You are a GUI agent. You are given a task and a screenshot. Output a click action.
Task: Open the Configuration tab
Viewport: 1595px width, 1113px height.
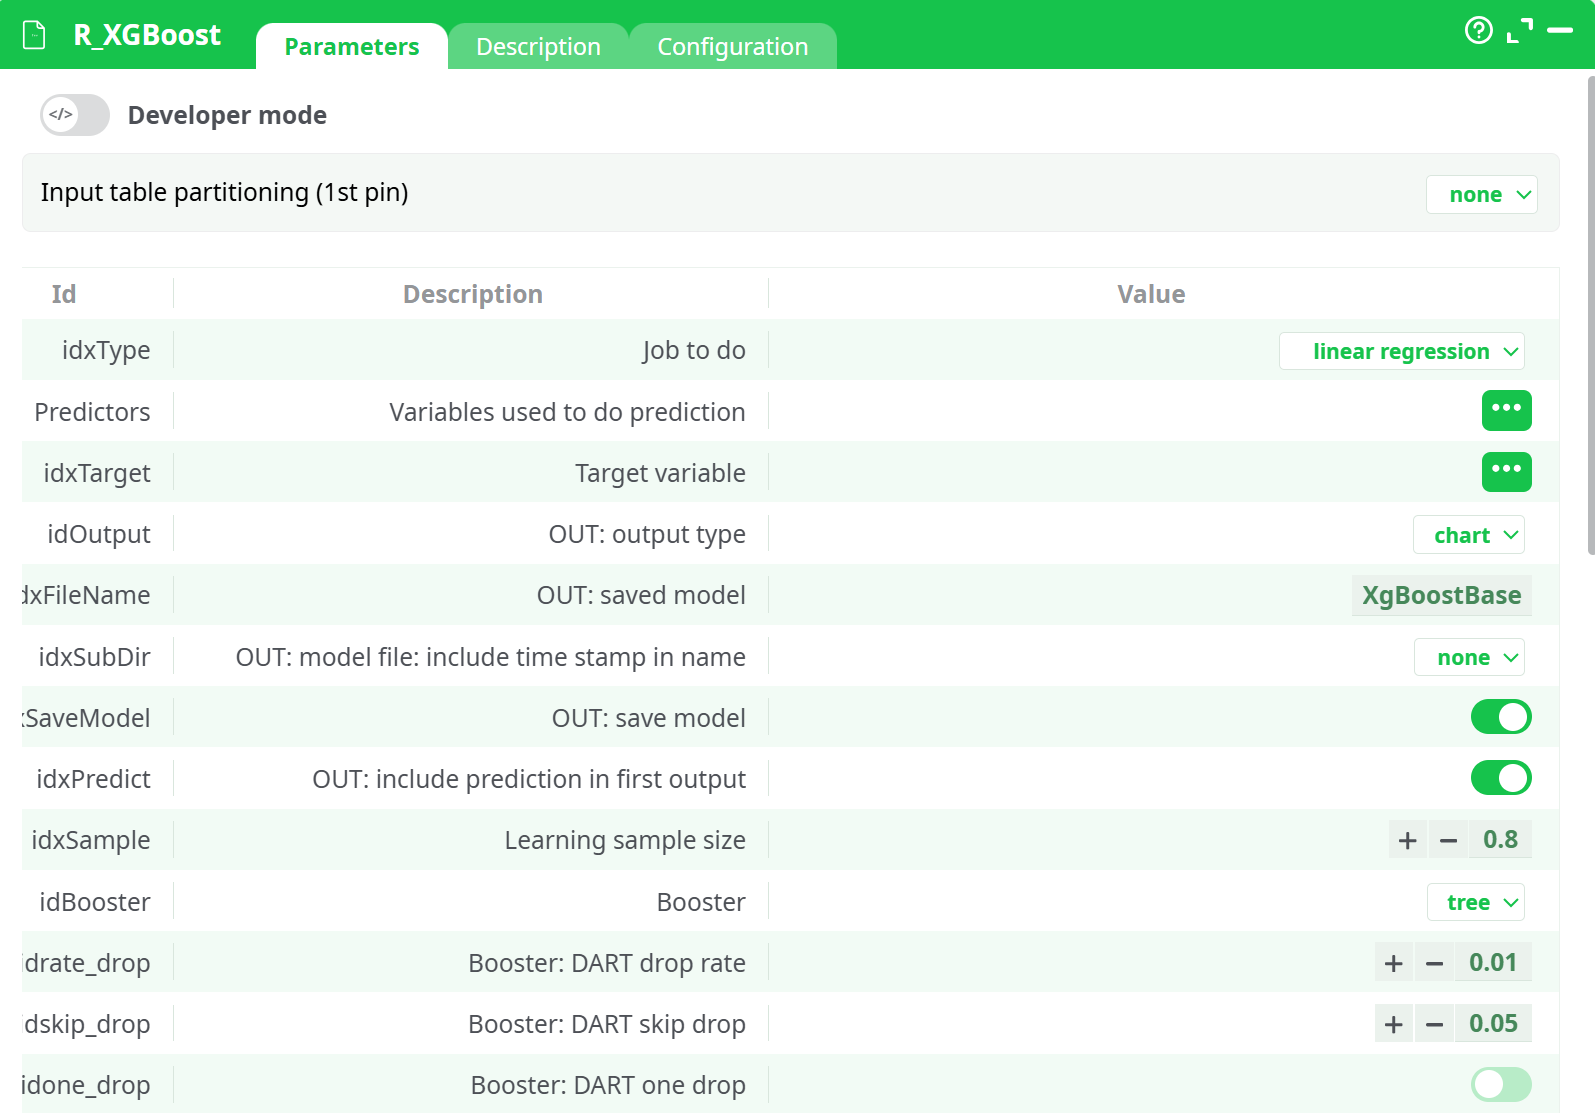(732, 47)
